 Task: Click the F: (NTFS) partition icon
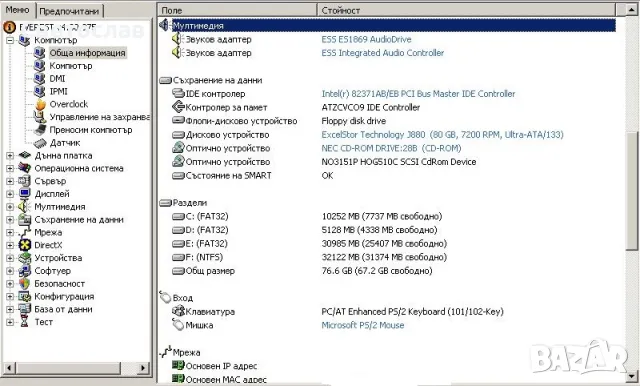(178, 257)
